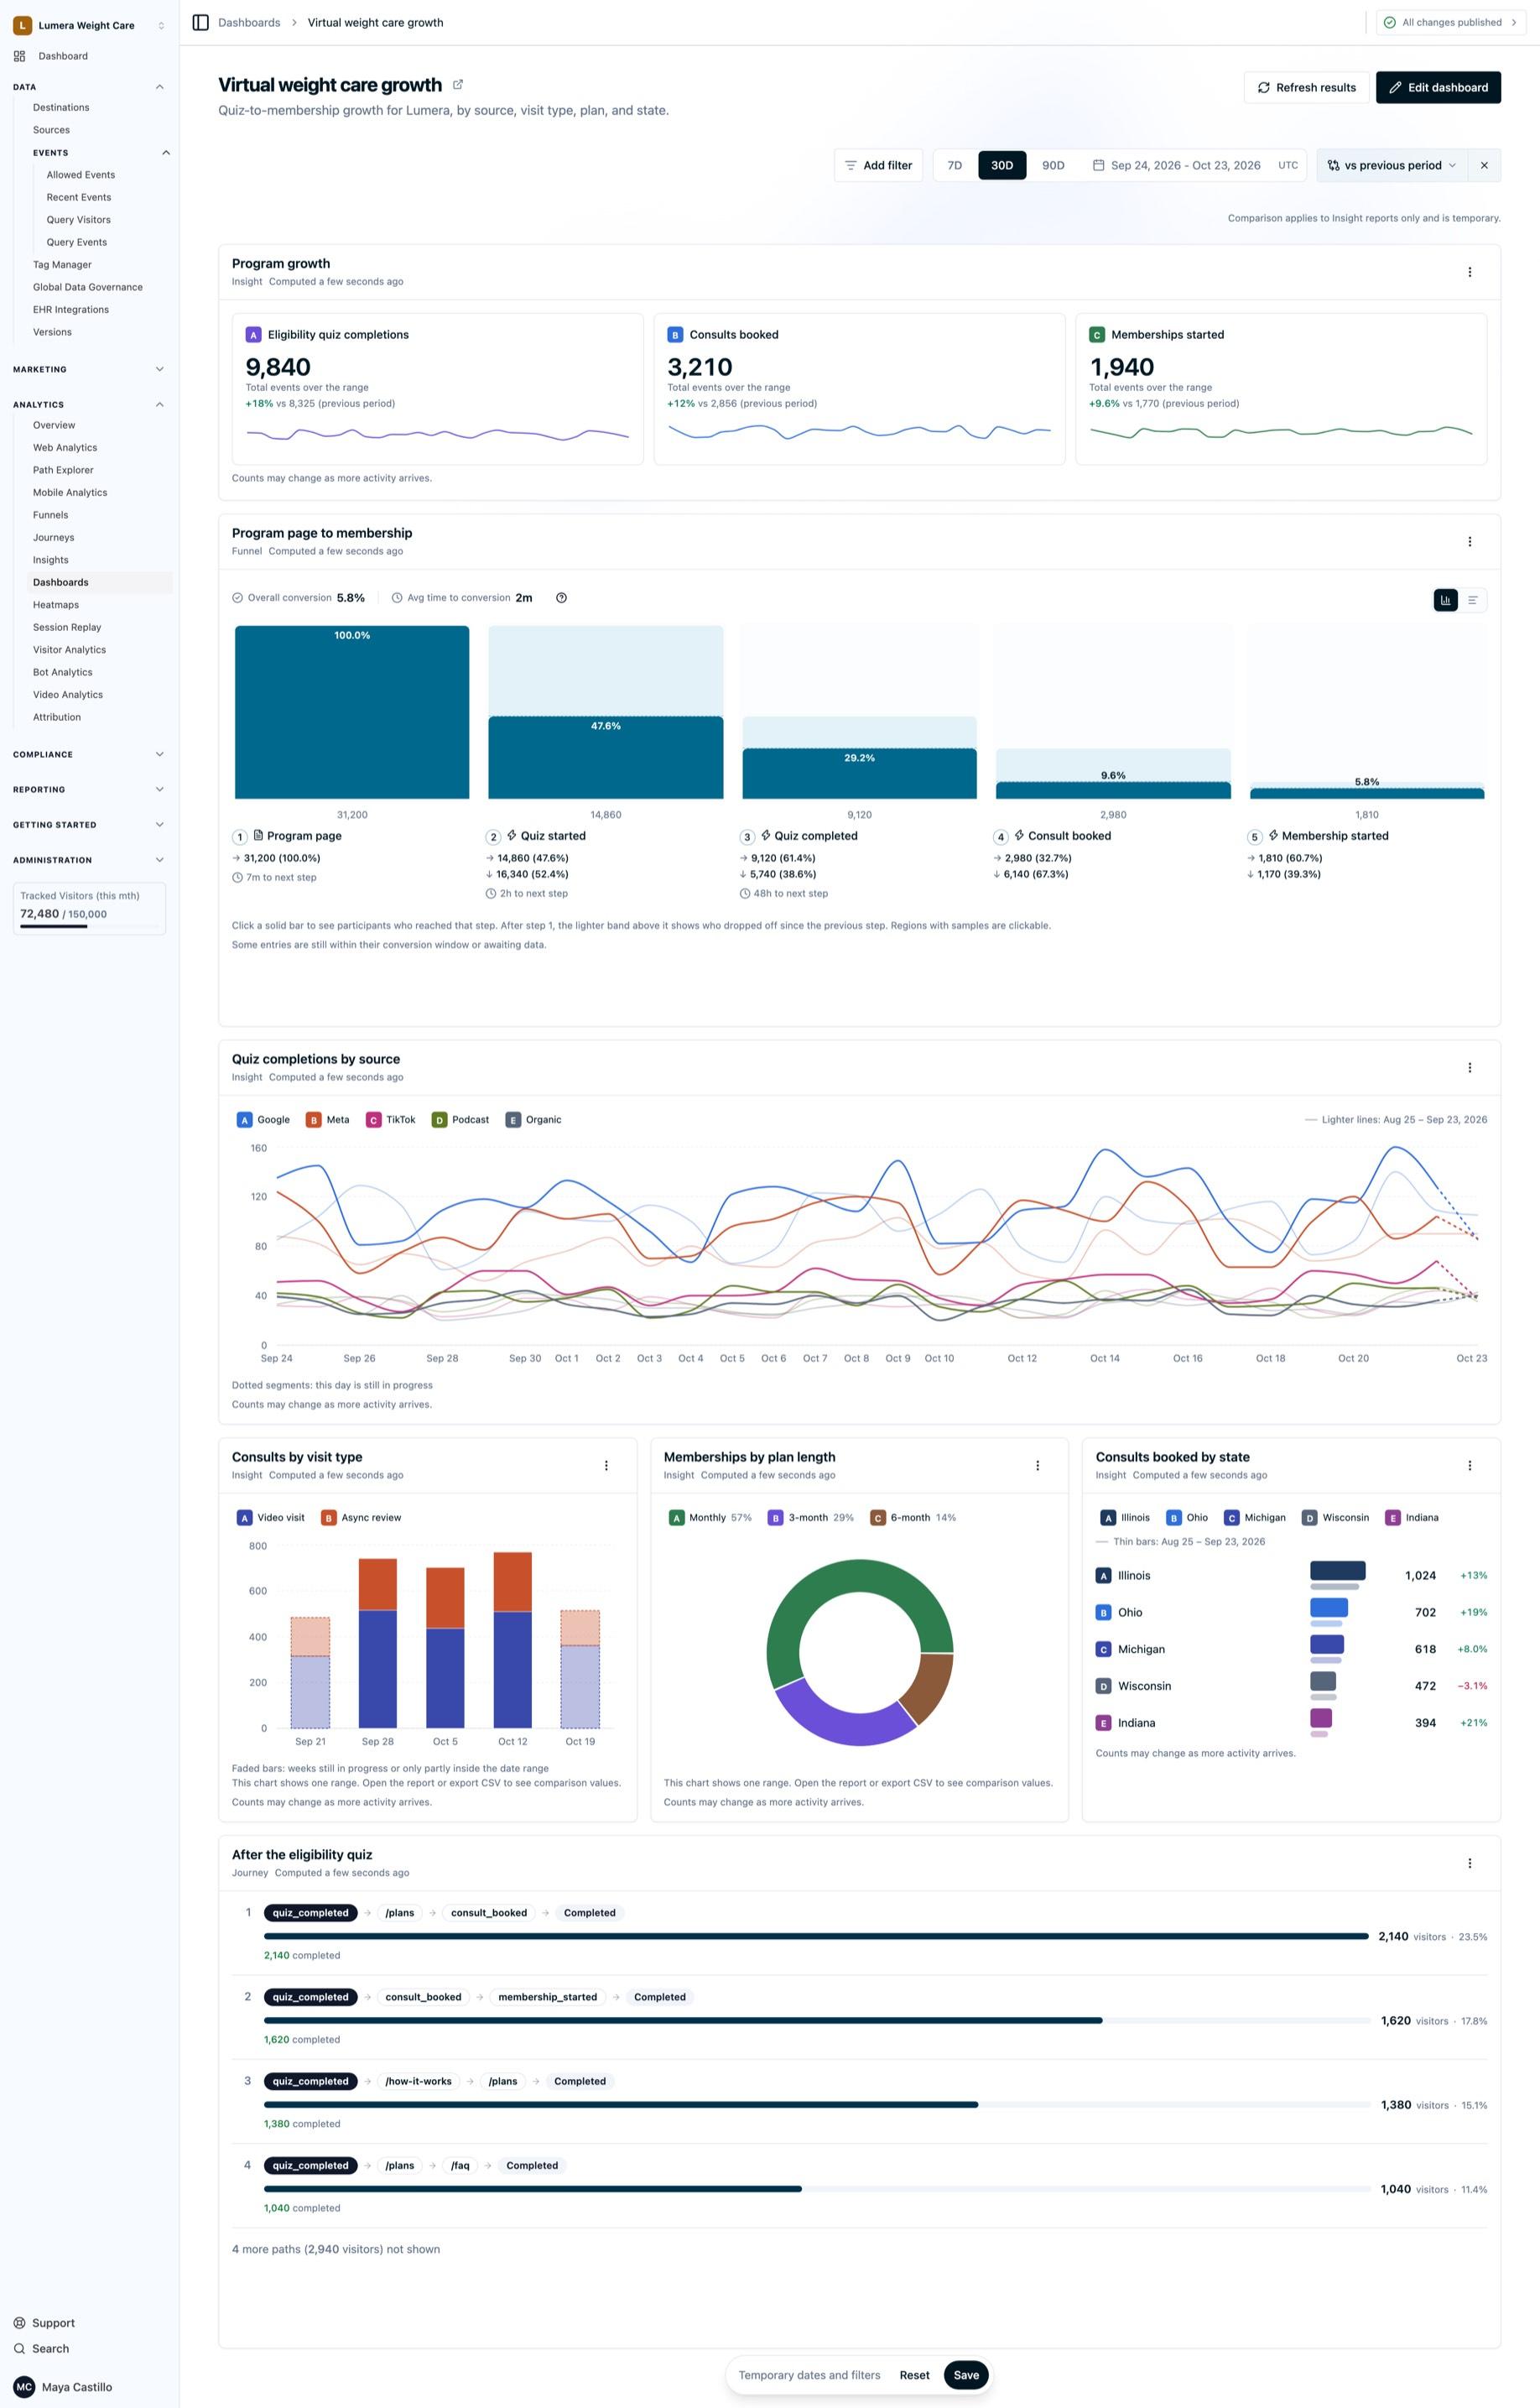Open Memberships by plan length options menu
1540x2408 pixels.
(x=1037, y=1466)
